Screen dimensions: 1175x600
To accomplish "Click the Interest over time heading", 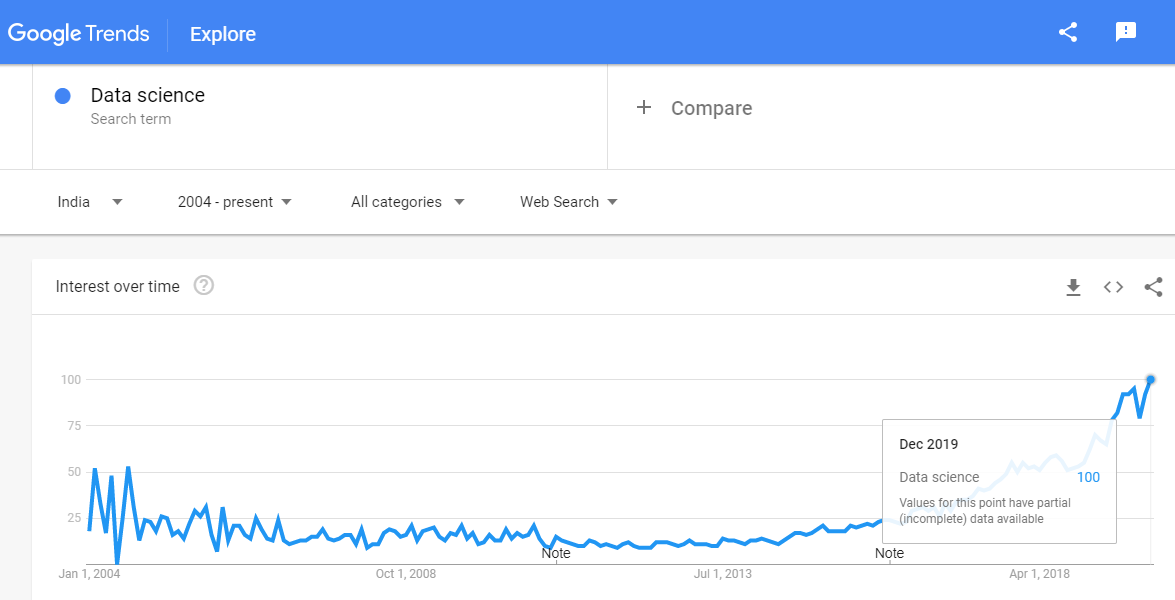I will point(118,286).
